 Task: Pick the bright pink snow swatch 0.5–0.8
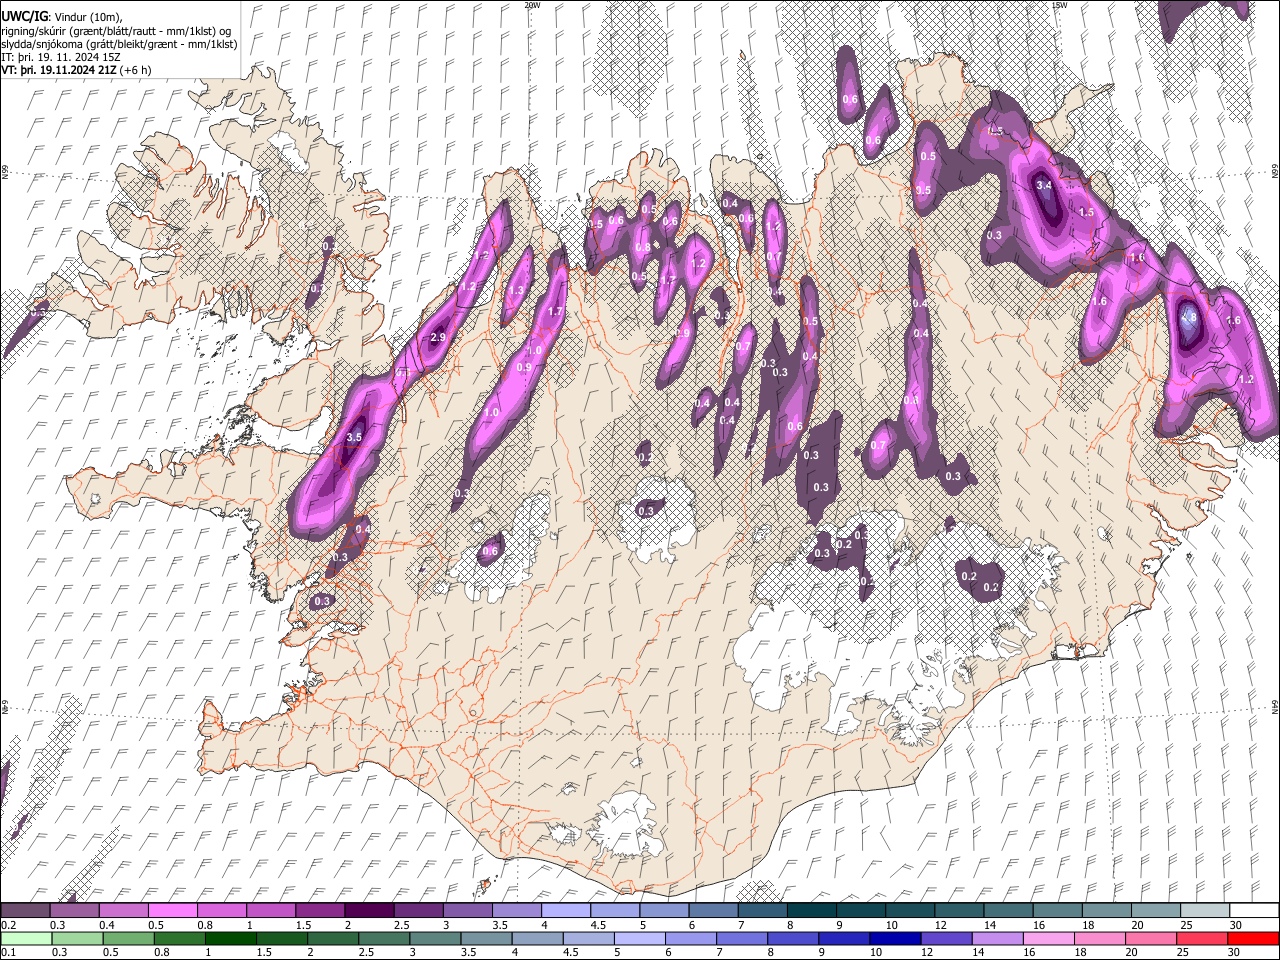[x=172, y=910]
